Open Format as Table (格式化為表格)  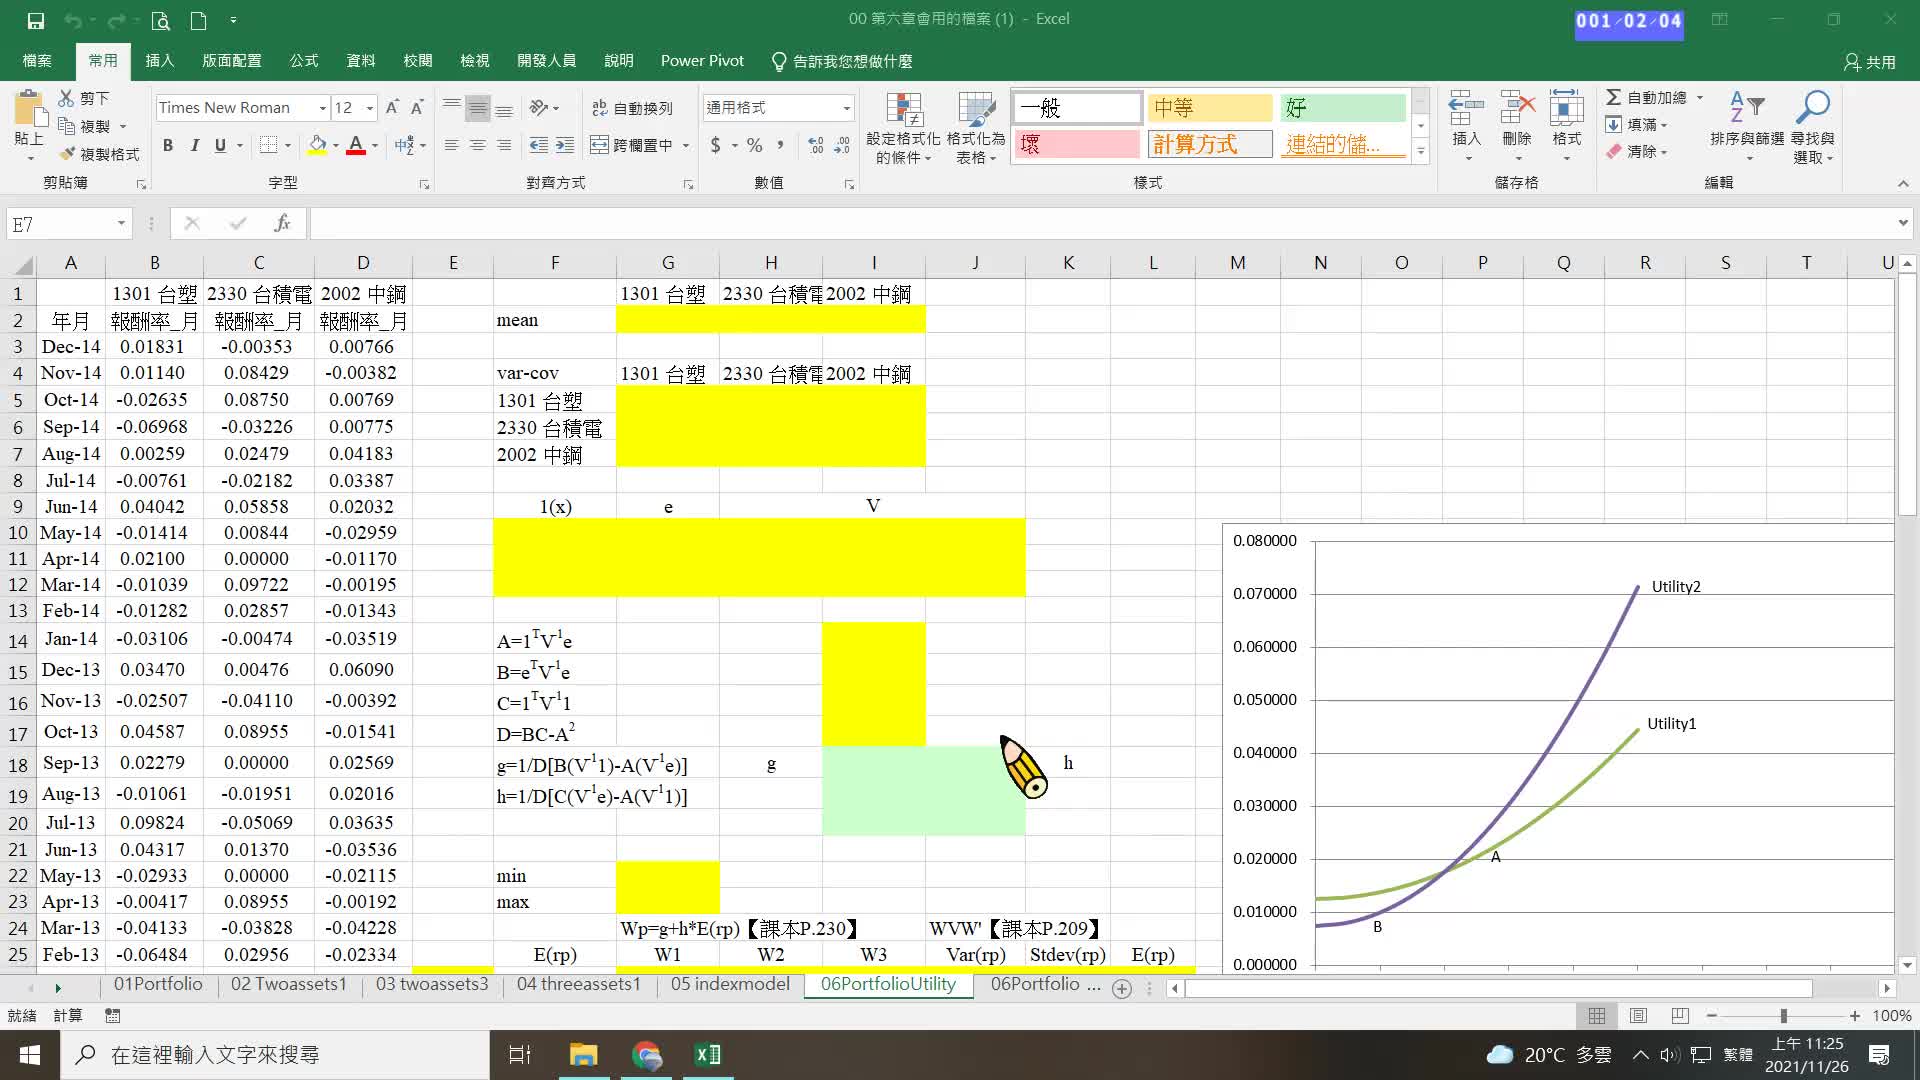[x=976, y=128]
